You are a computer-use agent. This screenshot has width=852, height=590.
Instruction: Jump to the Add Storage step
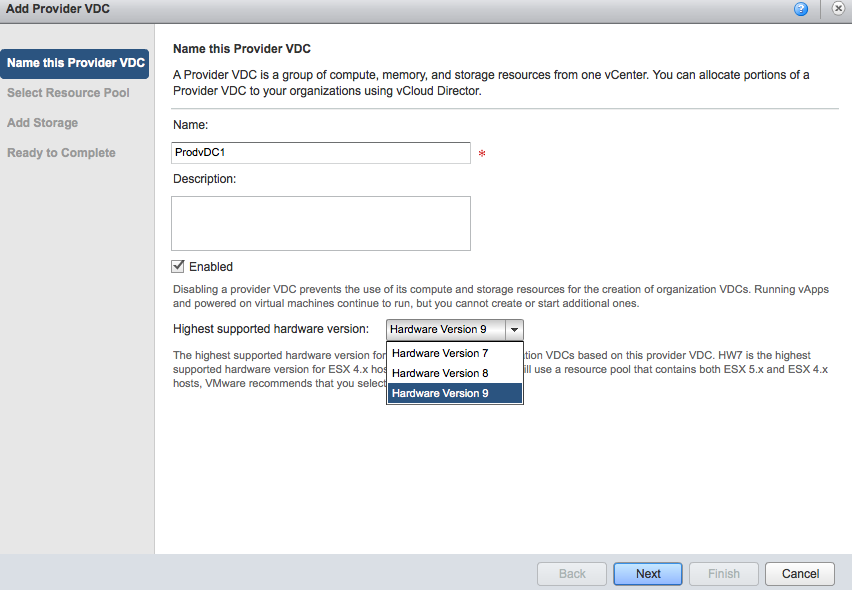[42, 123]
